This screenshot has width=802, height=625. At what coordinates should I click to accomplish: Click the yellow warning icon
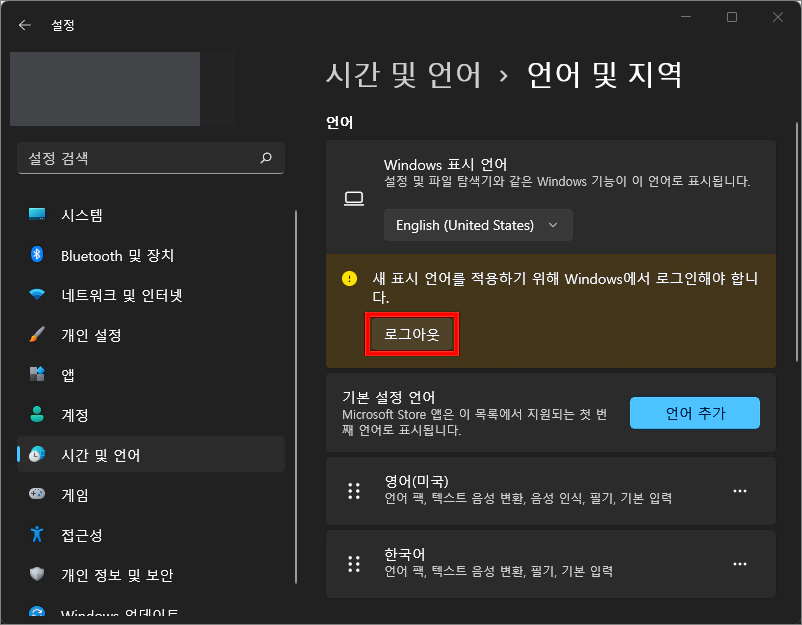point(349,279)
